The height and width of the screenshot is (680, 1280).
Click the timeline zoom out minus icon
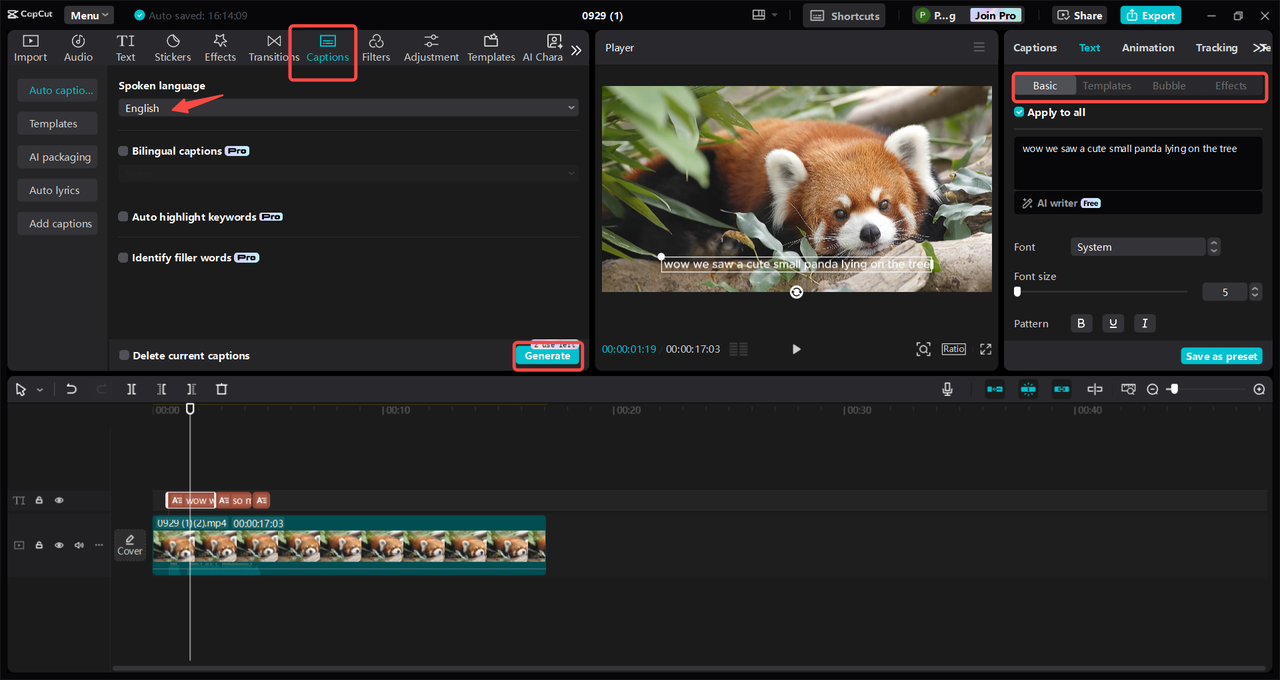coord(1153,389)
